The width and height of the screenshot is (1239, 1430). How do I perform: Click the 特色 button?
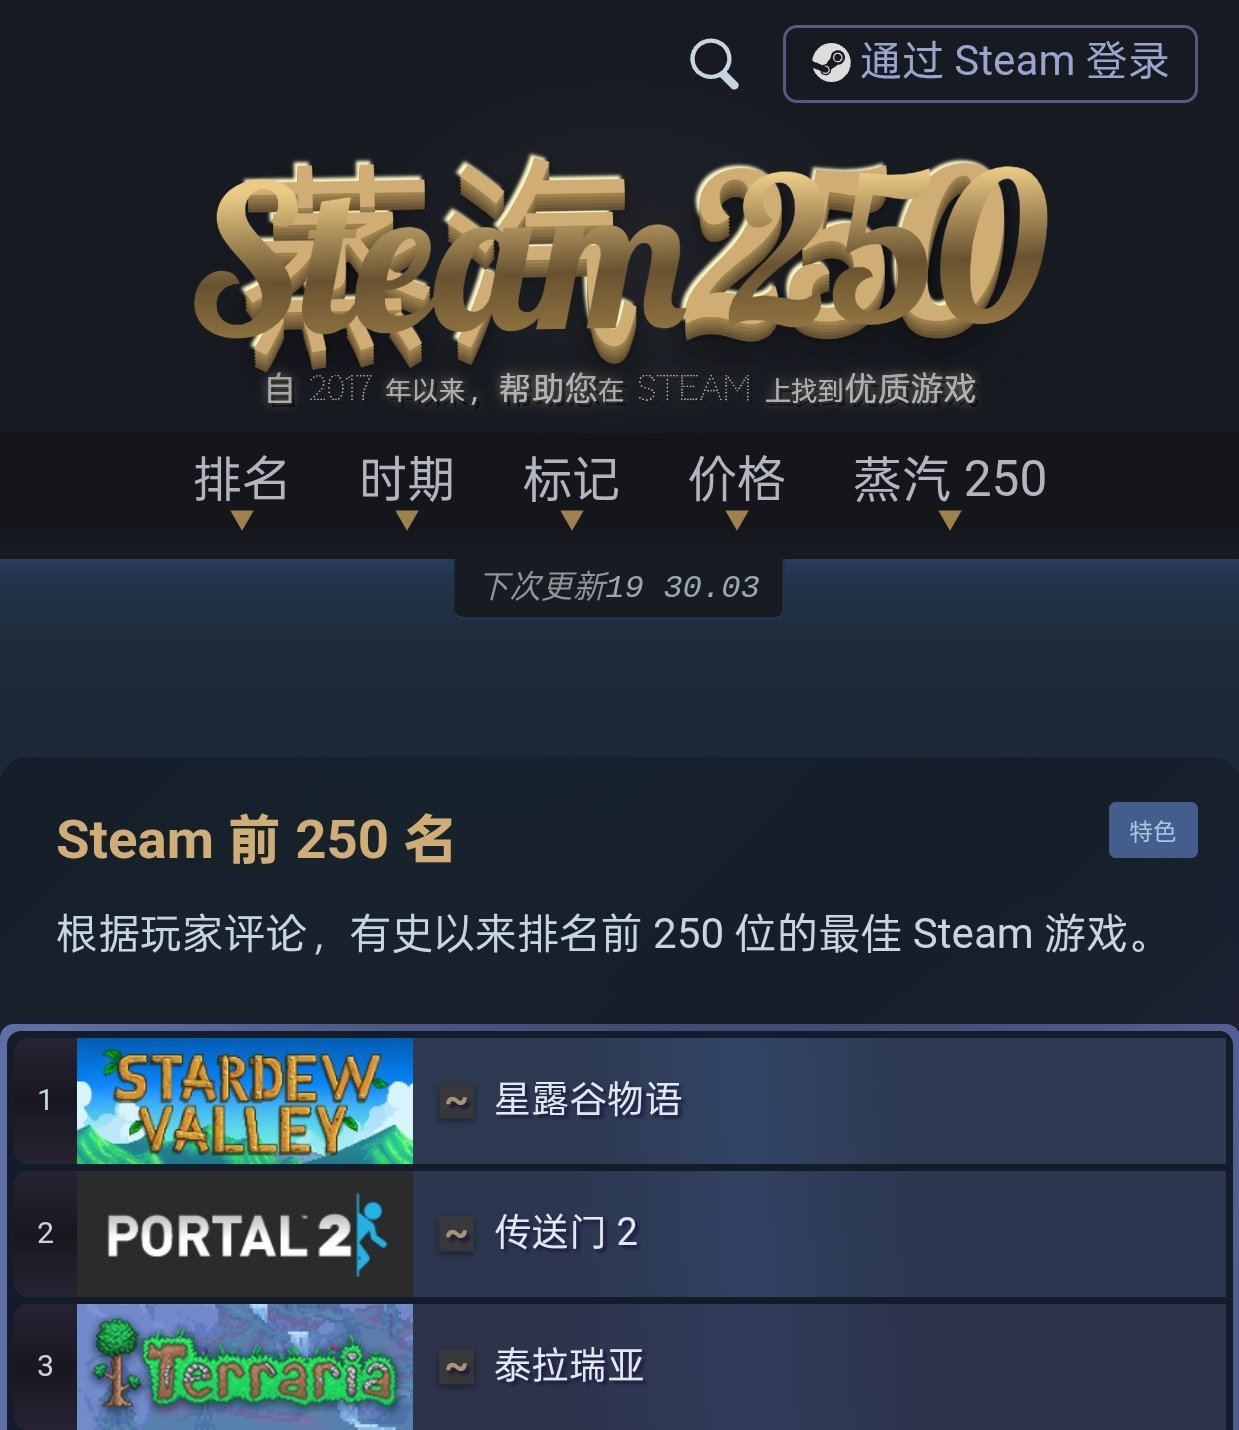coord(1153,830)
